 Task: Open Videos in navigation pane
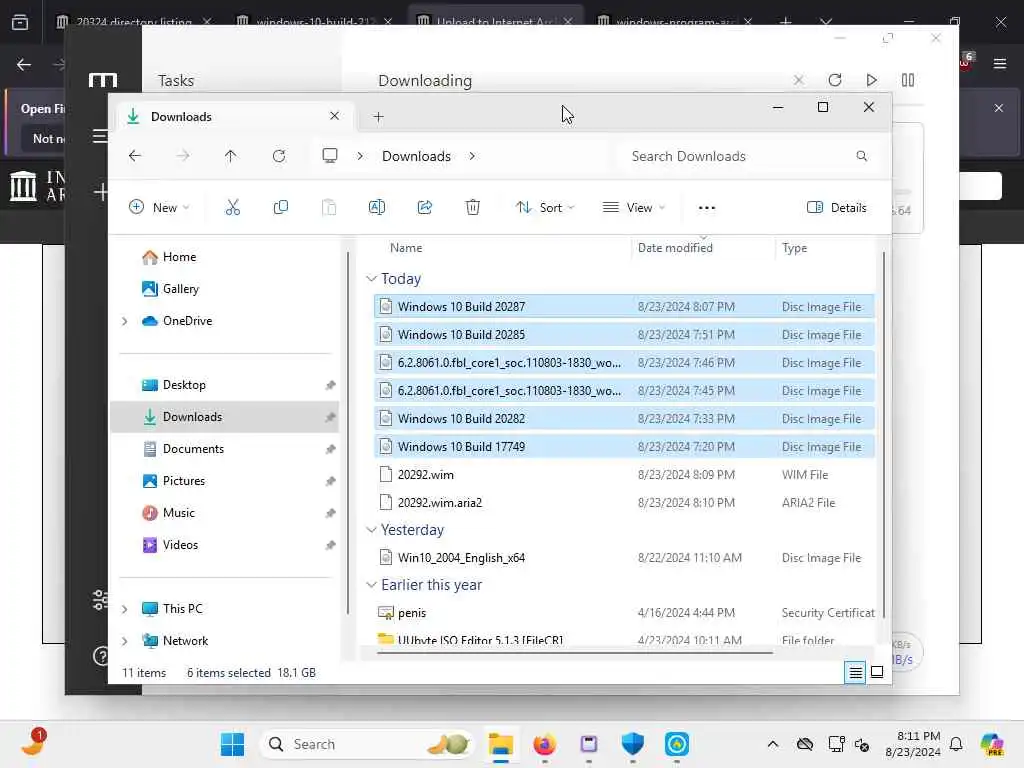click(170, 545)
